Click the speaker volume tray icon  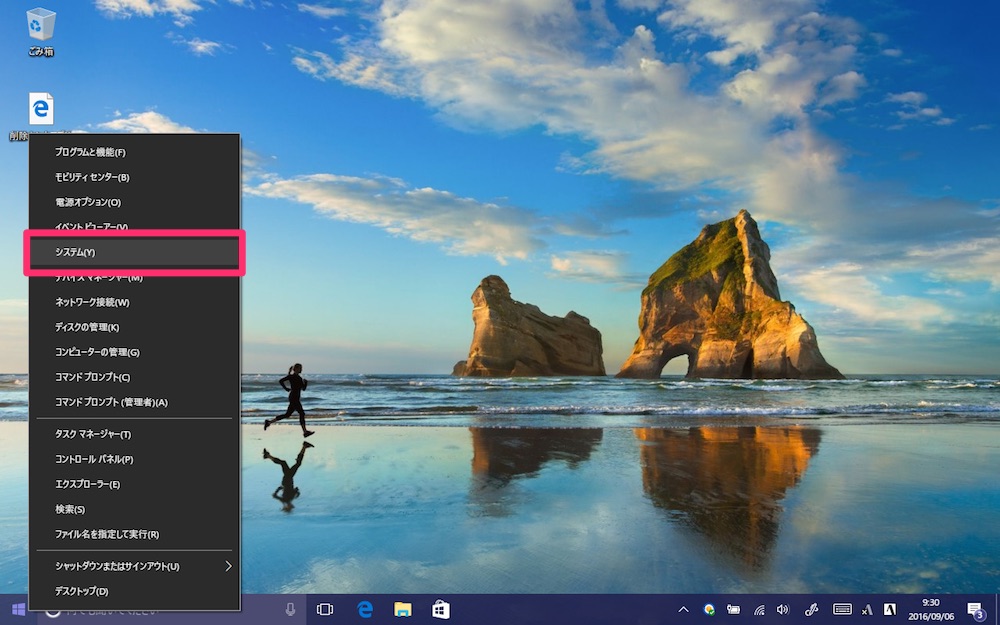(x=783, y=610)
